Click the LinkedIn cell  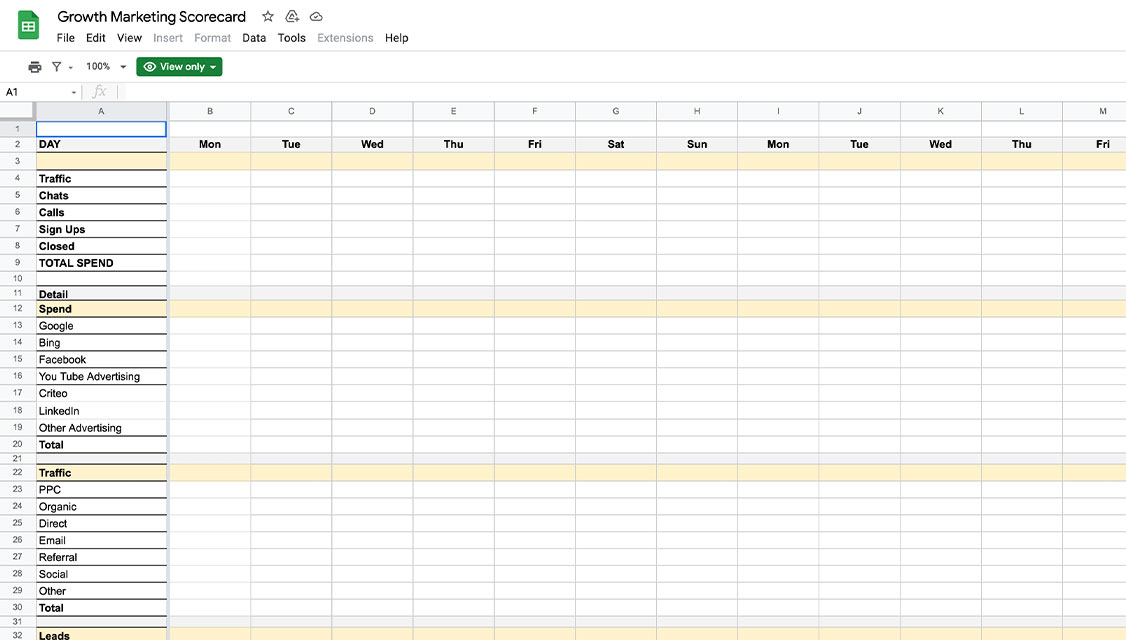[101, 411]
